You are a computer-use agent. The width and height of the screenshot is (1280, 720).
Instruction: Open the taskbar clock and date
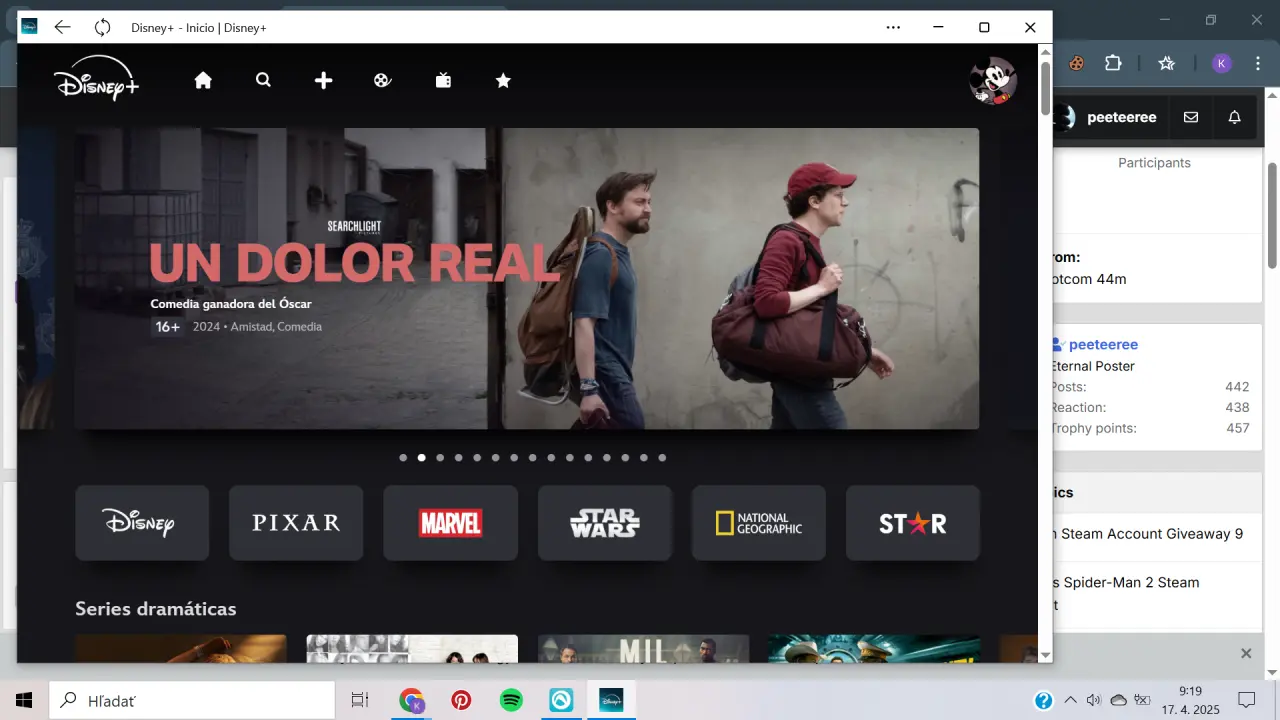click(1189, 700)
